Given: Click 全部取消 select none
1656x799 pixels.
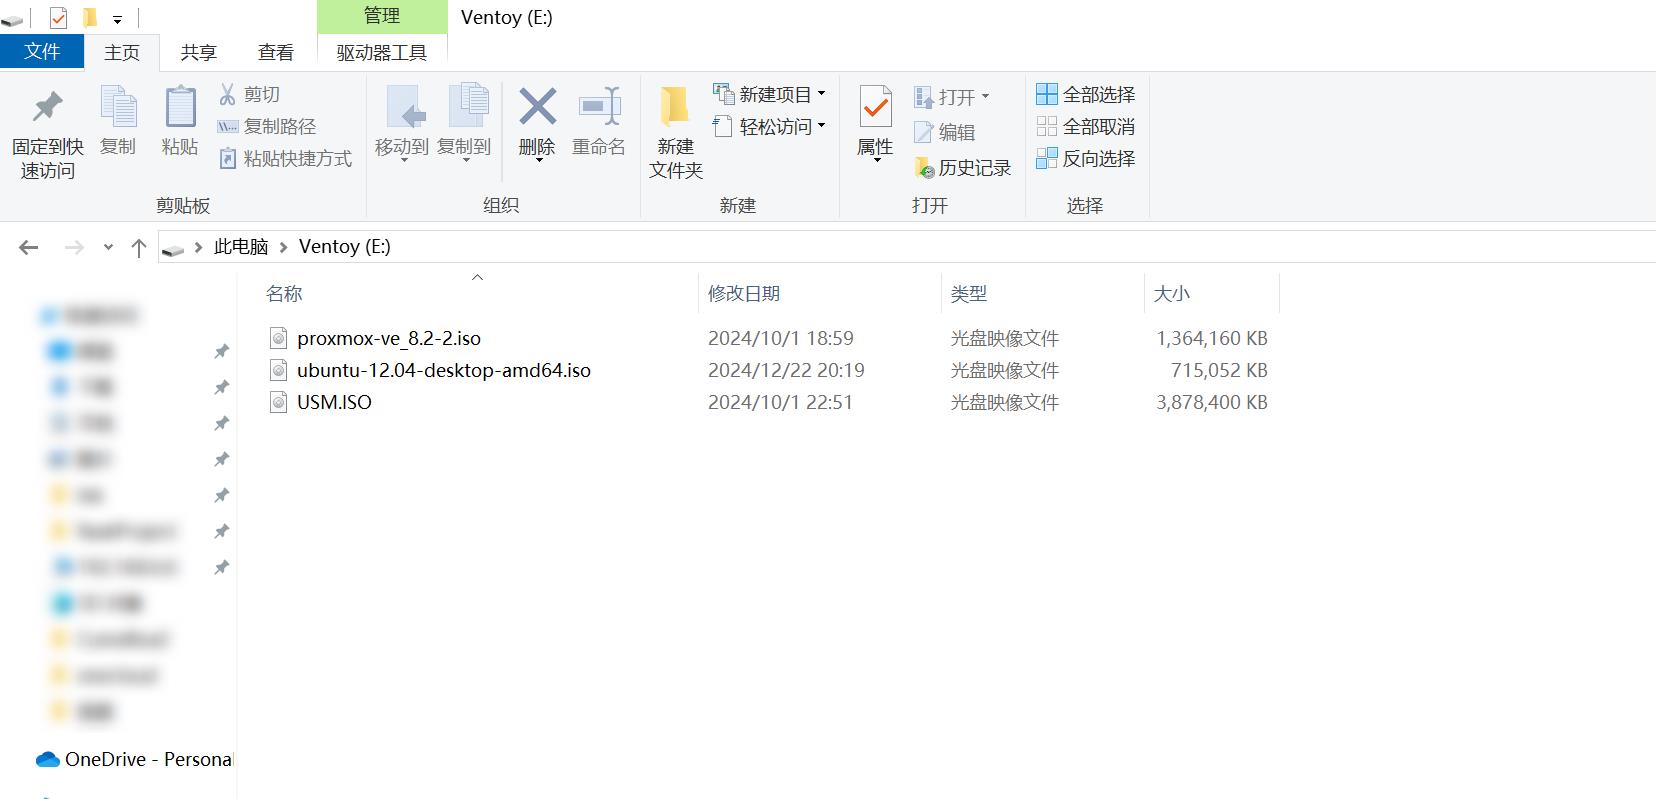Looking at the screenshot, I should pyautogui.click(x=1086, y=126).
